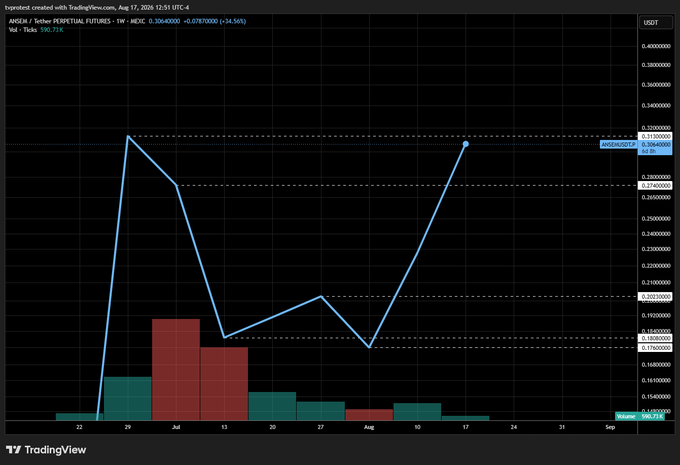Click the 0.16800000 price axis tick
This screenshot has width=680, height=465.
tap(656, 365)
